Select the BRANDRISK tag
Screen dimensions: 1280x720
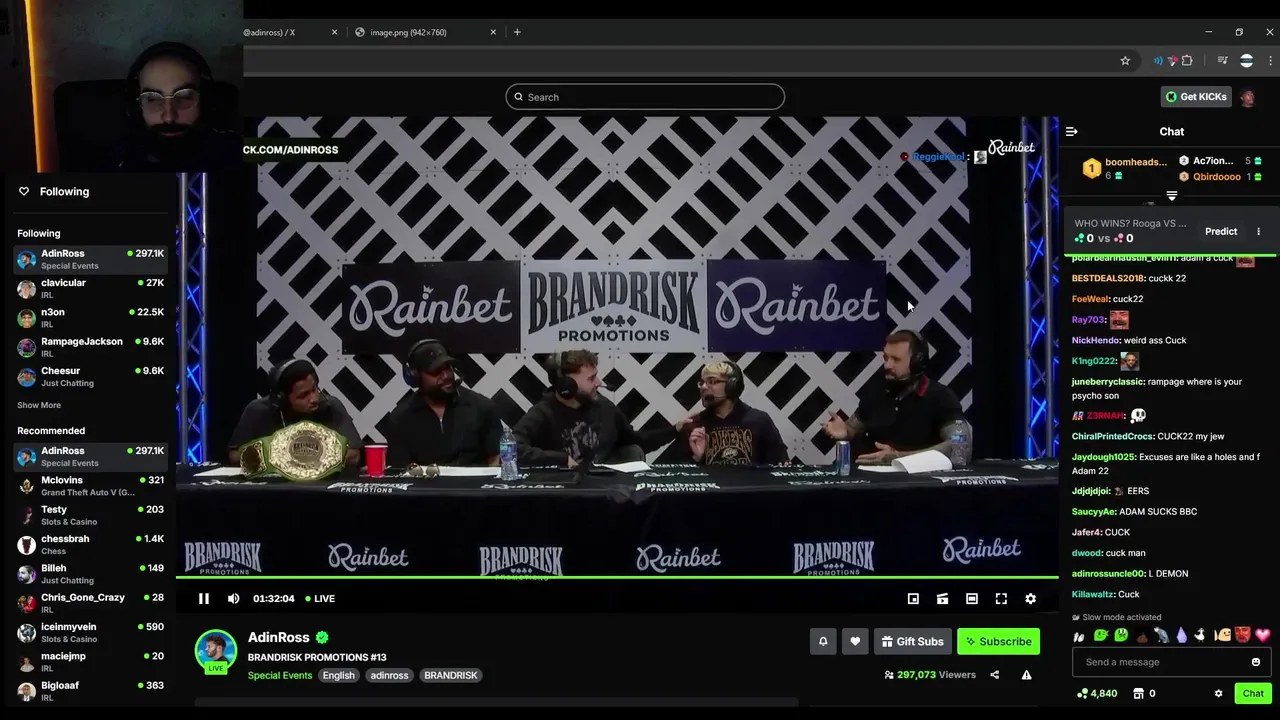pyautogui.click(x=450, y=675)
